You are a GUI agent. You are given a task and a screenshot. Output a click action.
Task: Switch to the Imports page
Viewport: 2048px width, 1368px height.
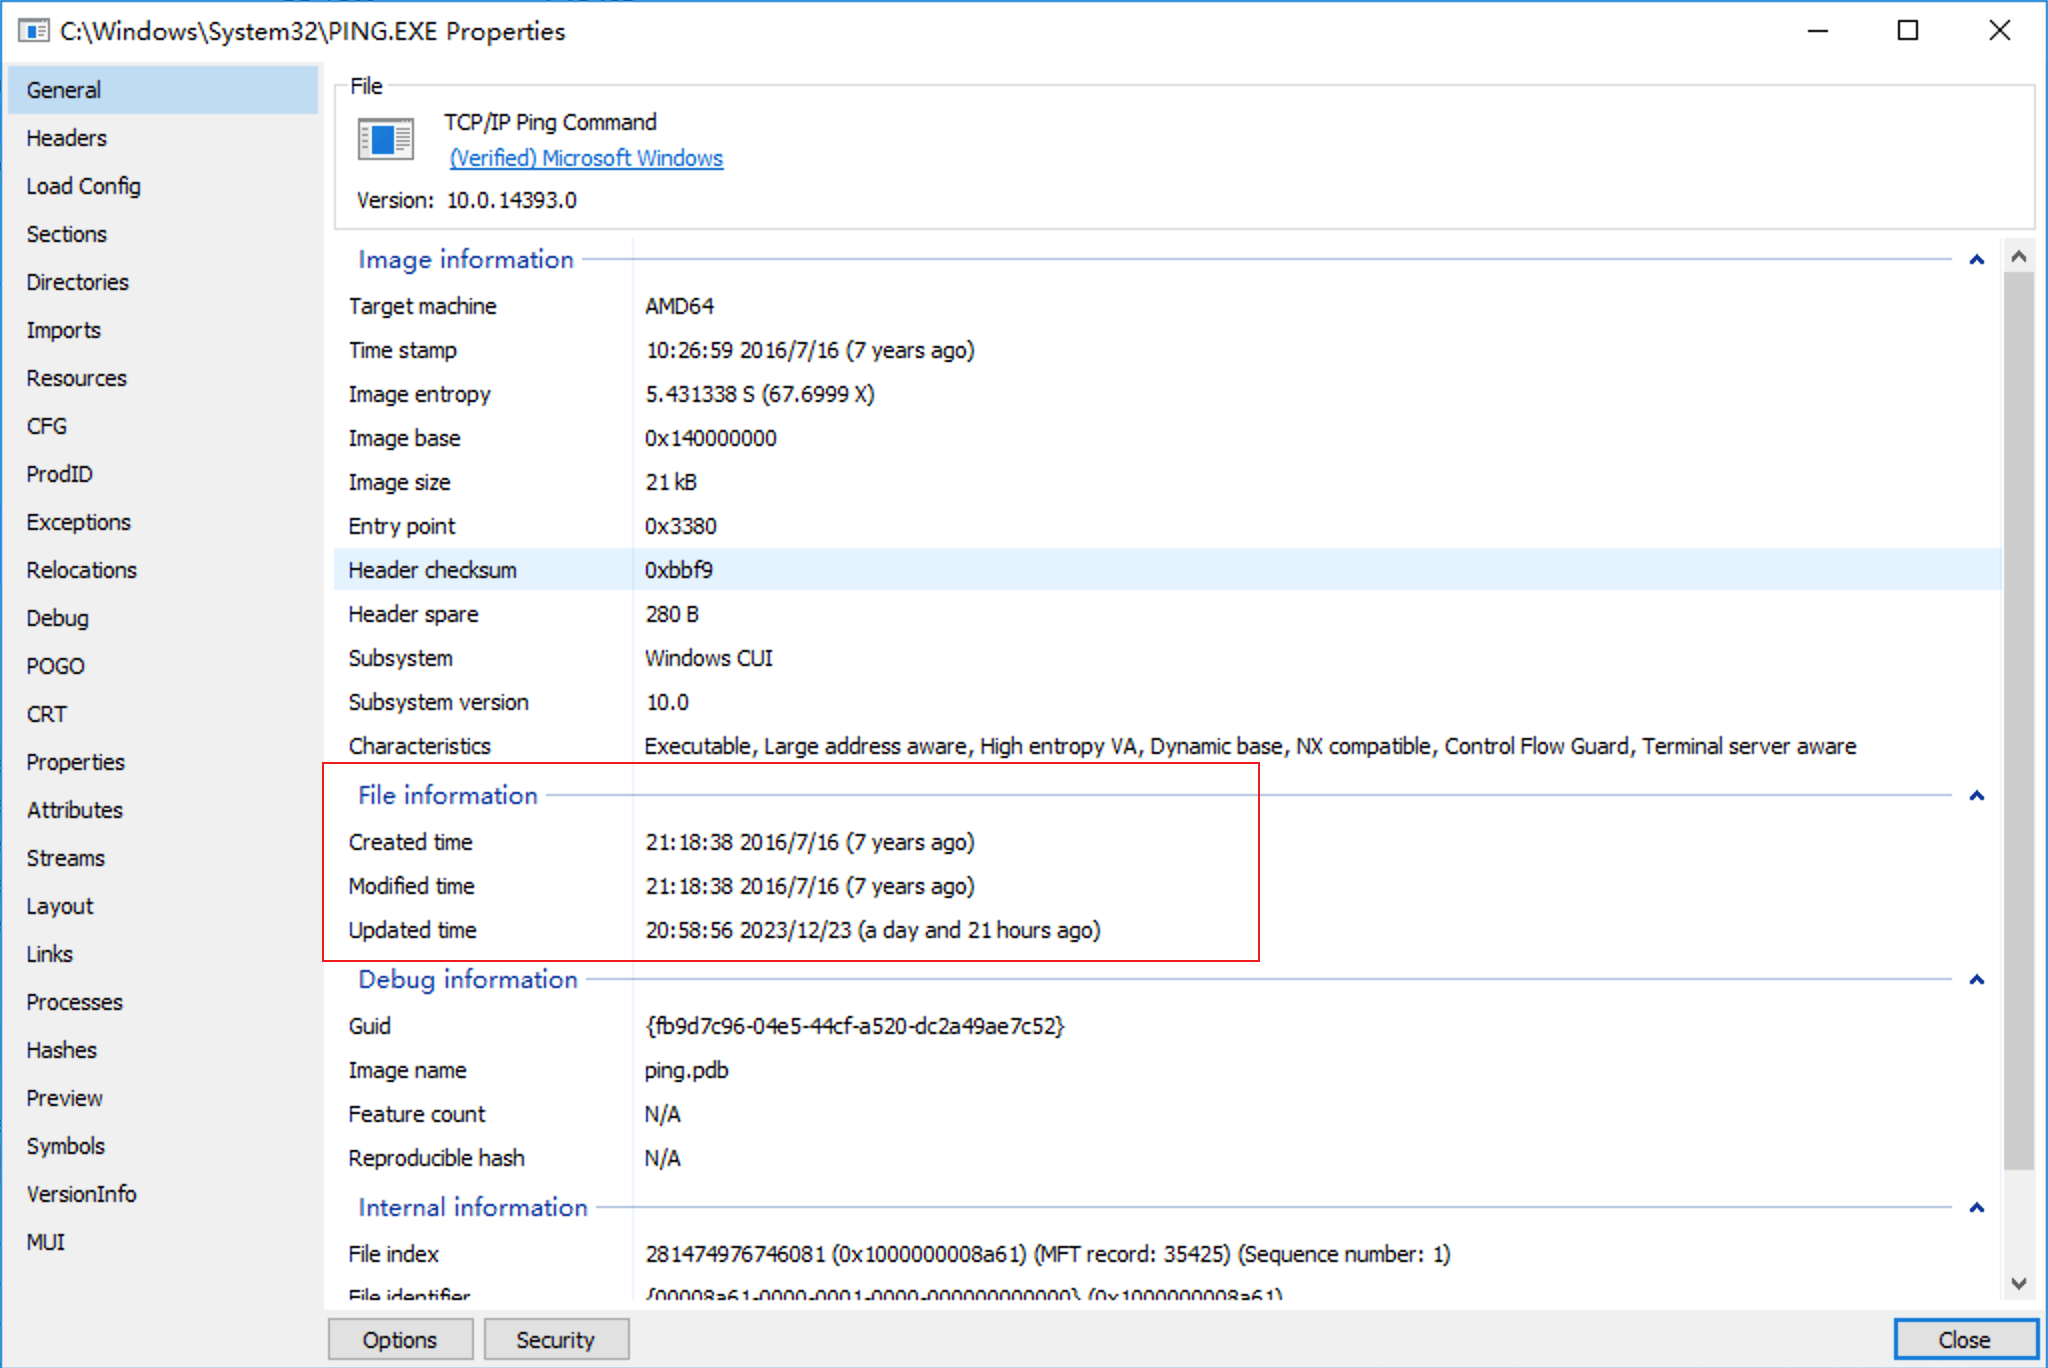pyautogui.click(x=63, y=330)
